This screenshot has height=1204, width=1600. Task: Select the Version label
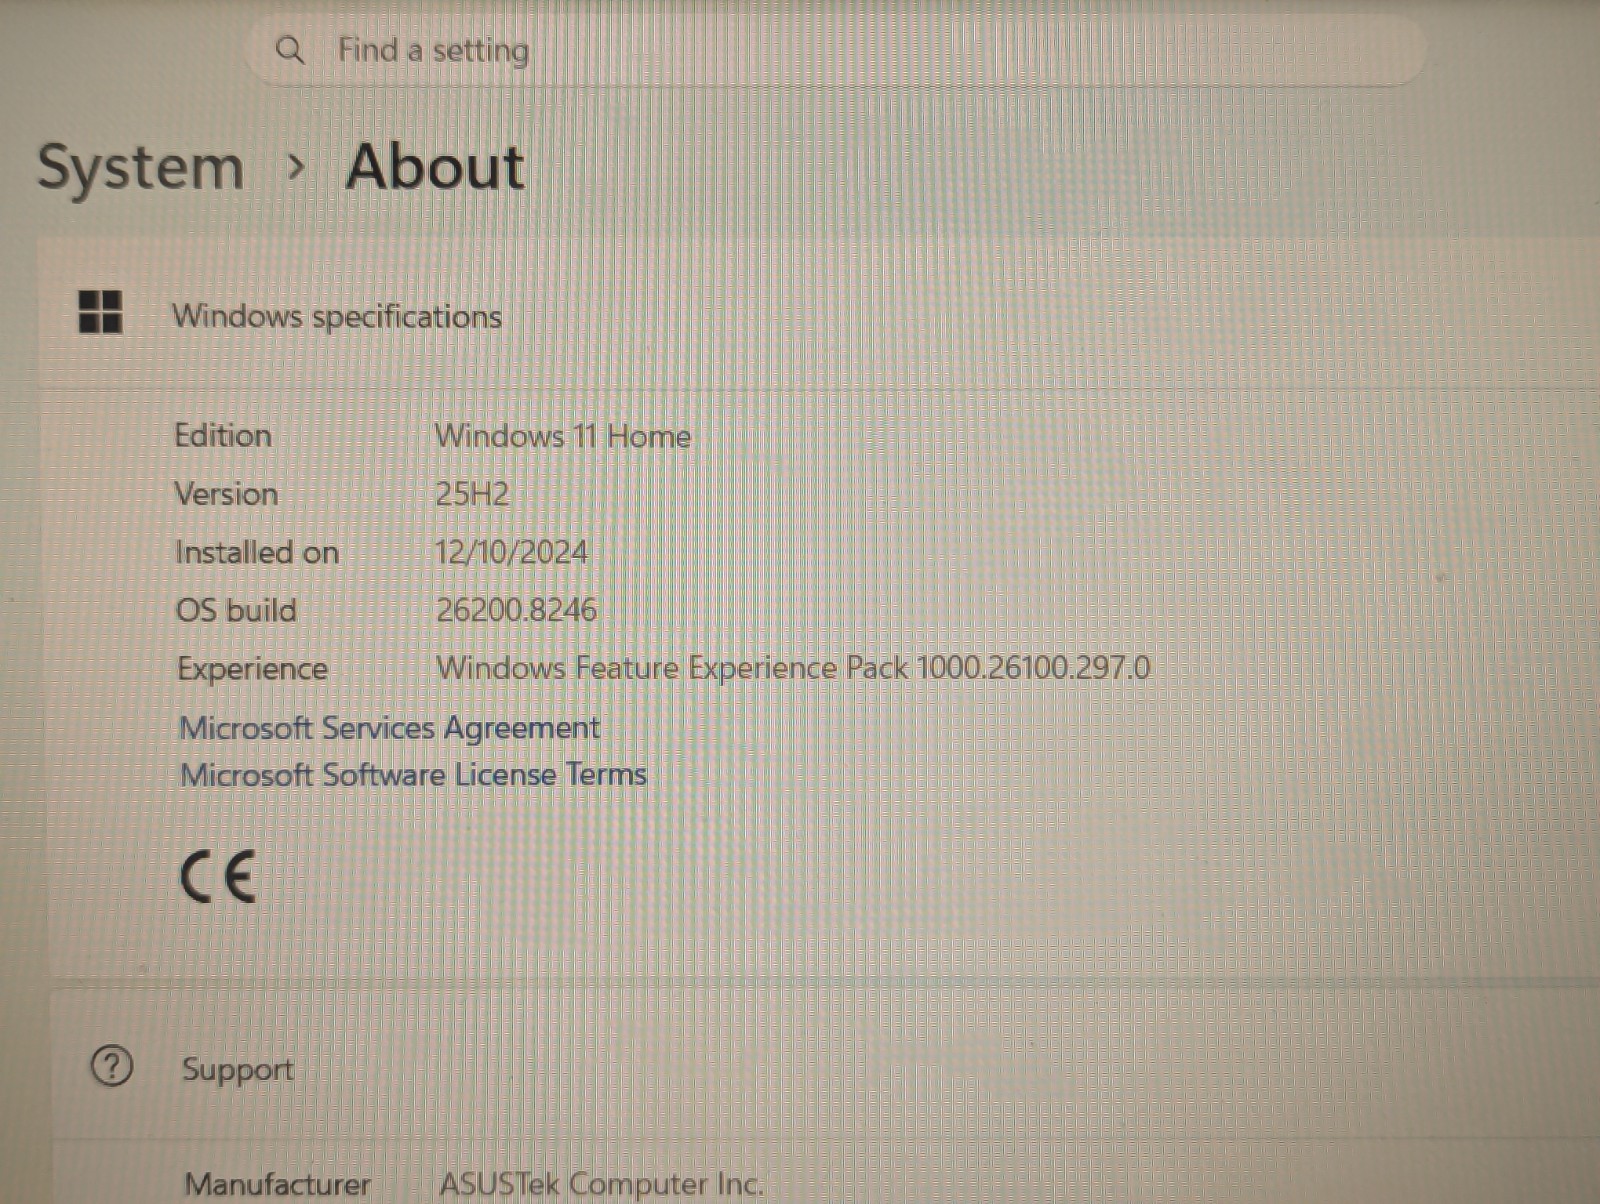coord(226,493)
